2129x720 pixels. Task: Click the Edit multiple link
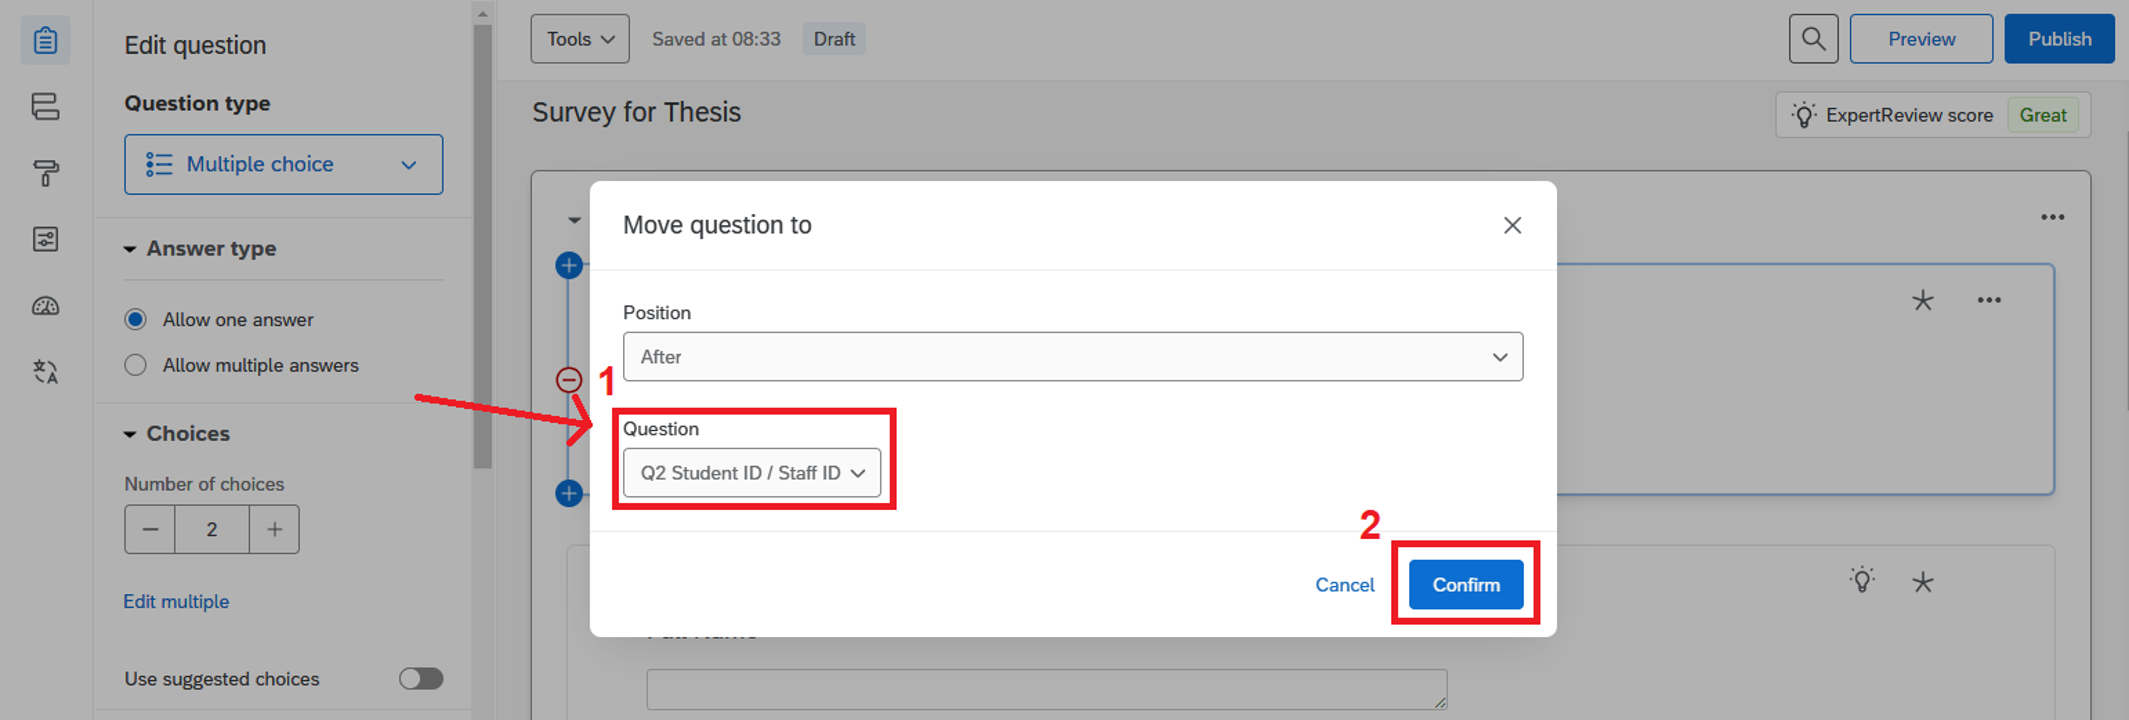pos(176,602)
